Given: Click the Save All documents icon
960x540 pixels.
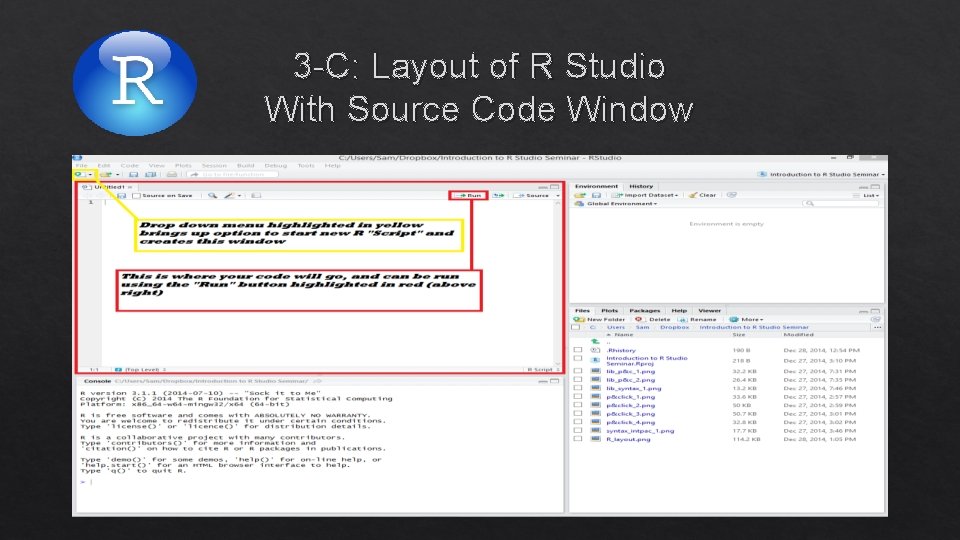Looking at the screenshot, I should (151, 174).
